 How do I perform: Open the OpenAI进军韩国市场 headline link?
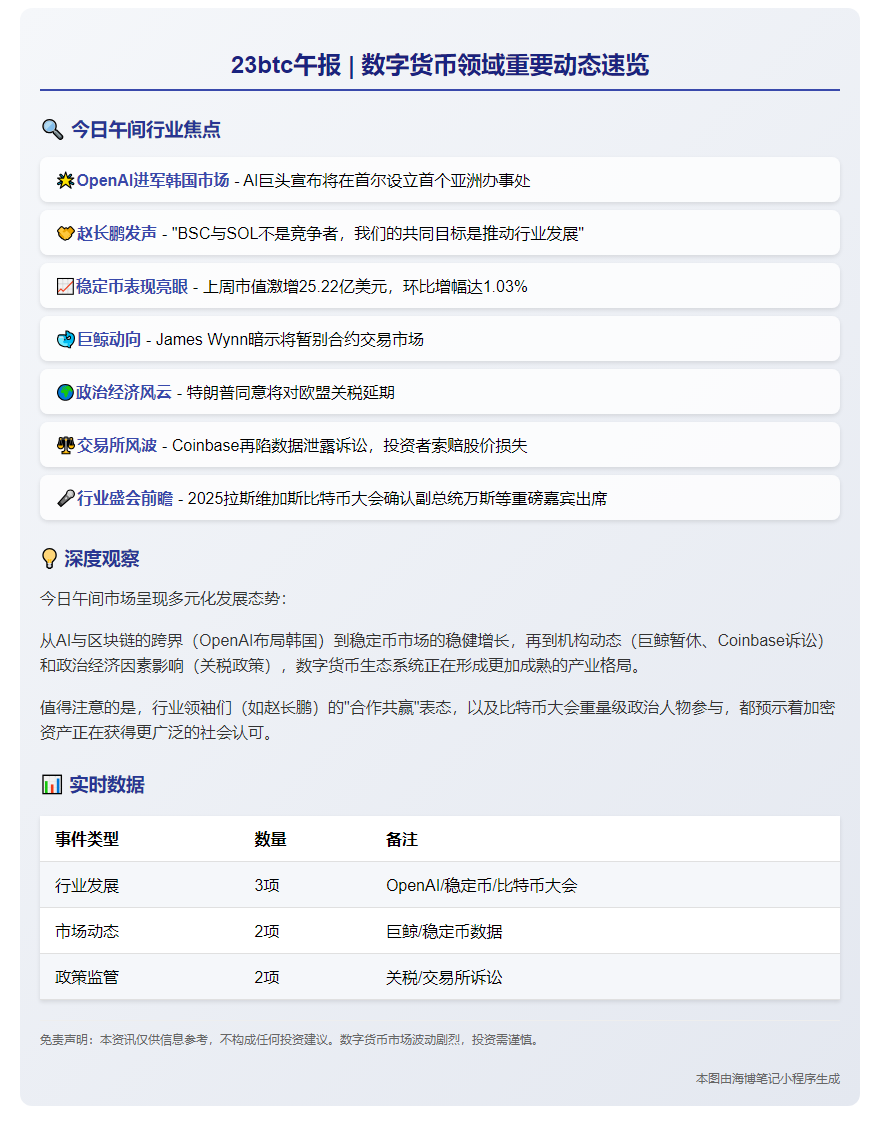(x=152, y=181)
